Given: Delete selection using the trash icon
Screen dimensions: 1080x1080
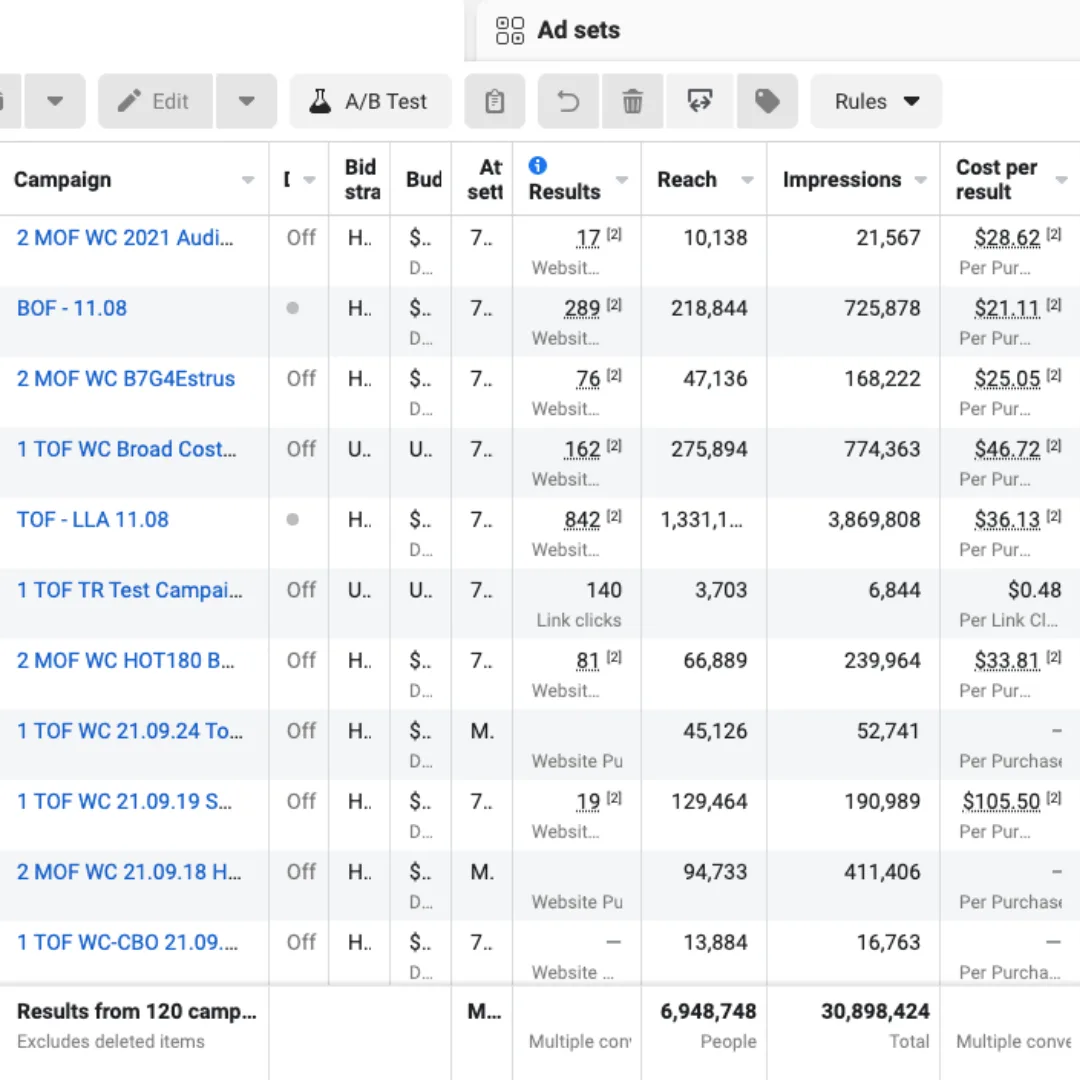Looking at the screenshot, I should (632, 101).
